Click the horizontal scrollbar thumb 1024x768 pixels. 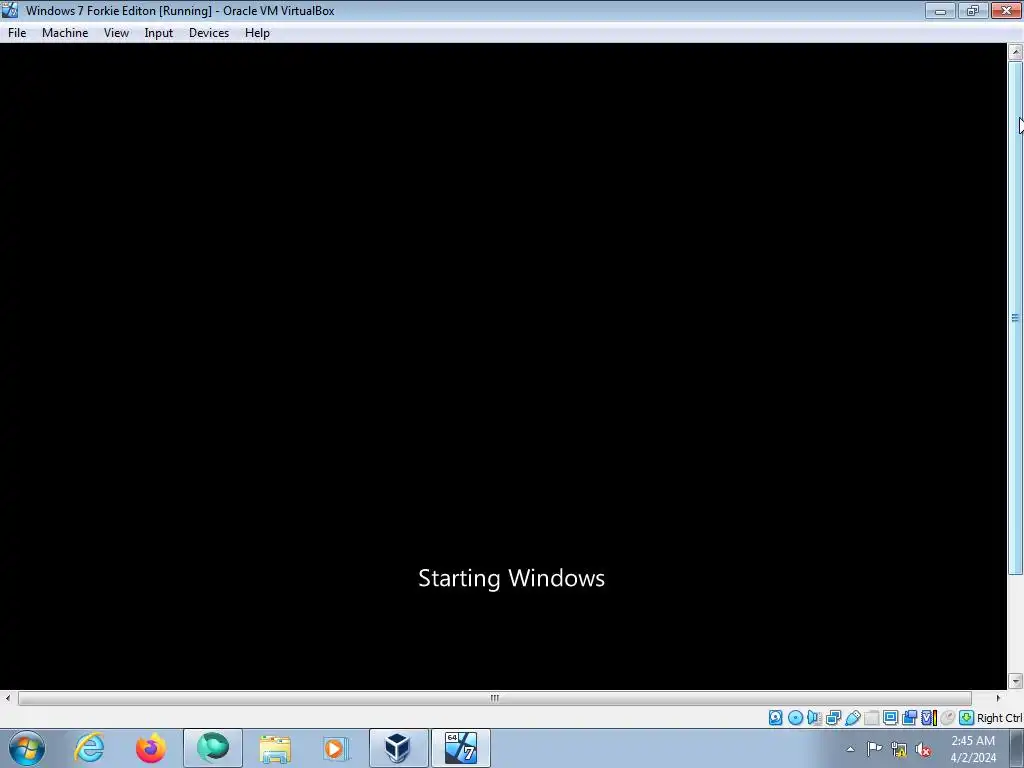494,698
